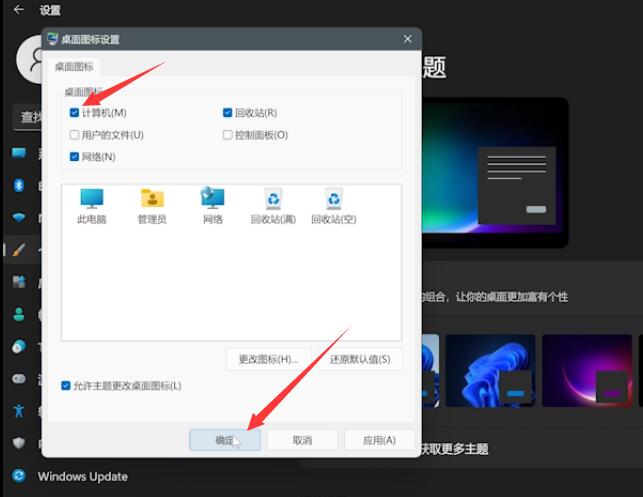Open the gaming controller sidebar icon
This screenshot has height=497, width=643.
coord(19,378)
